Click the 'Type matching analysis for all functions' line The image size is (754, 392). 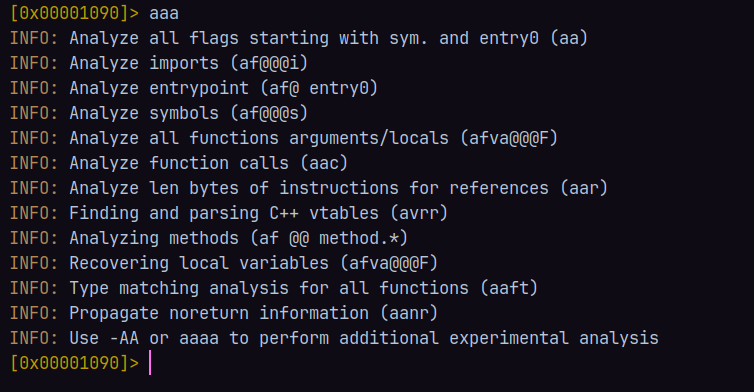point(274,288)
